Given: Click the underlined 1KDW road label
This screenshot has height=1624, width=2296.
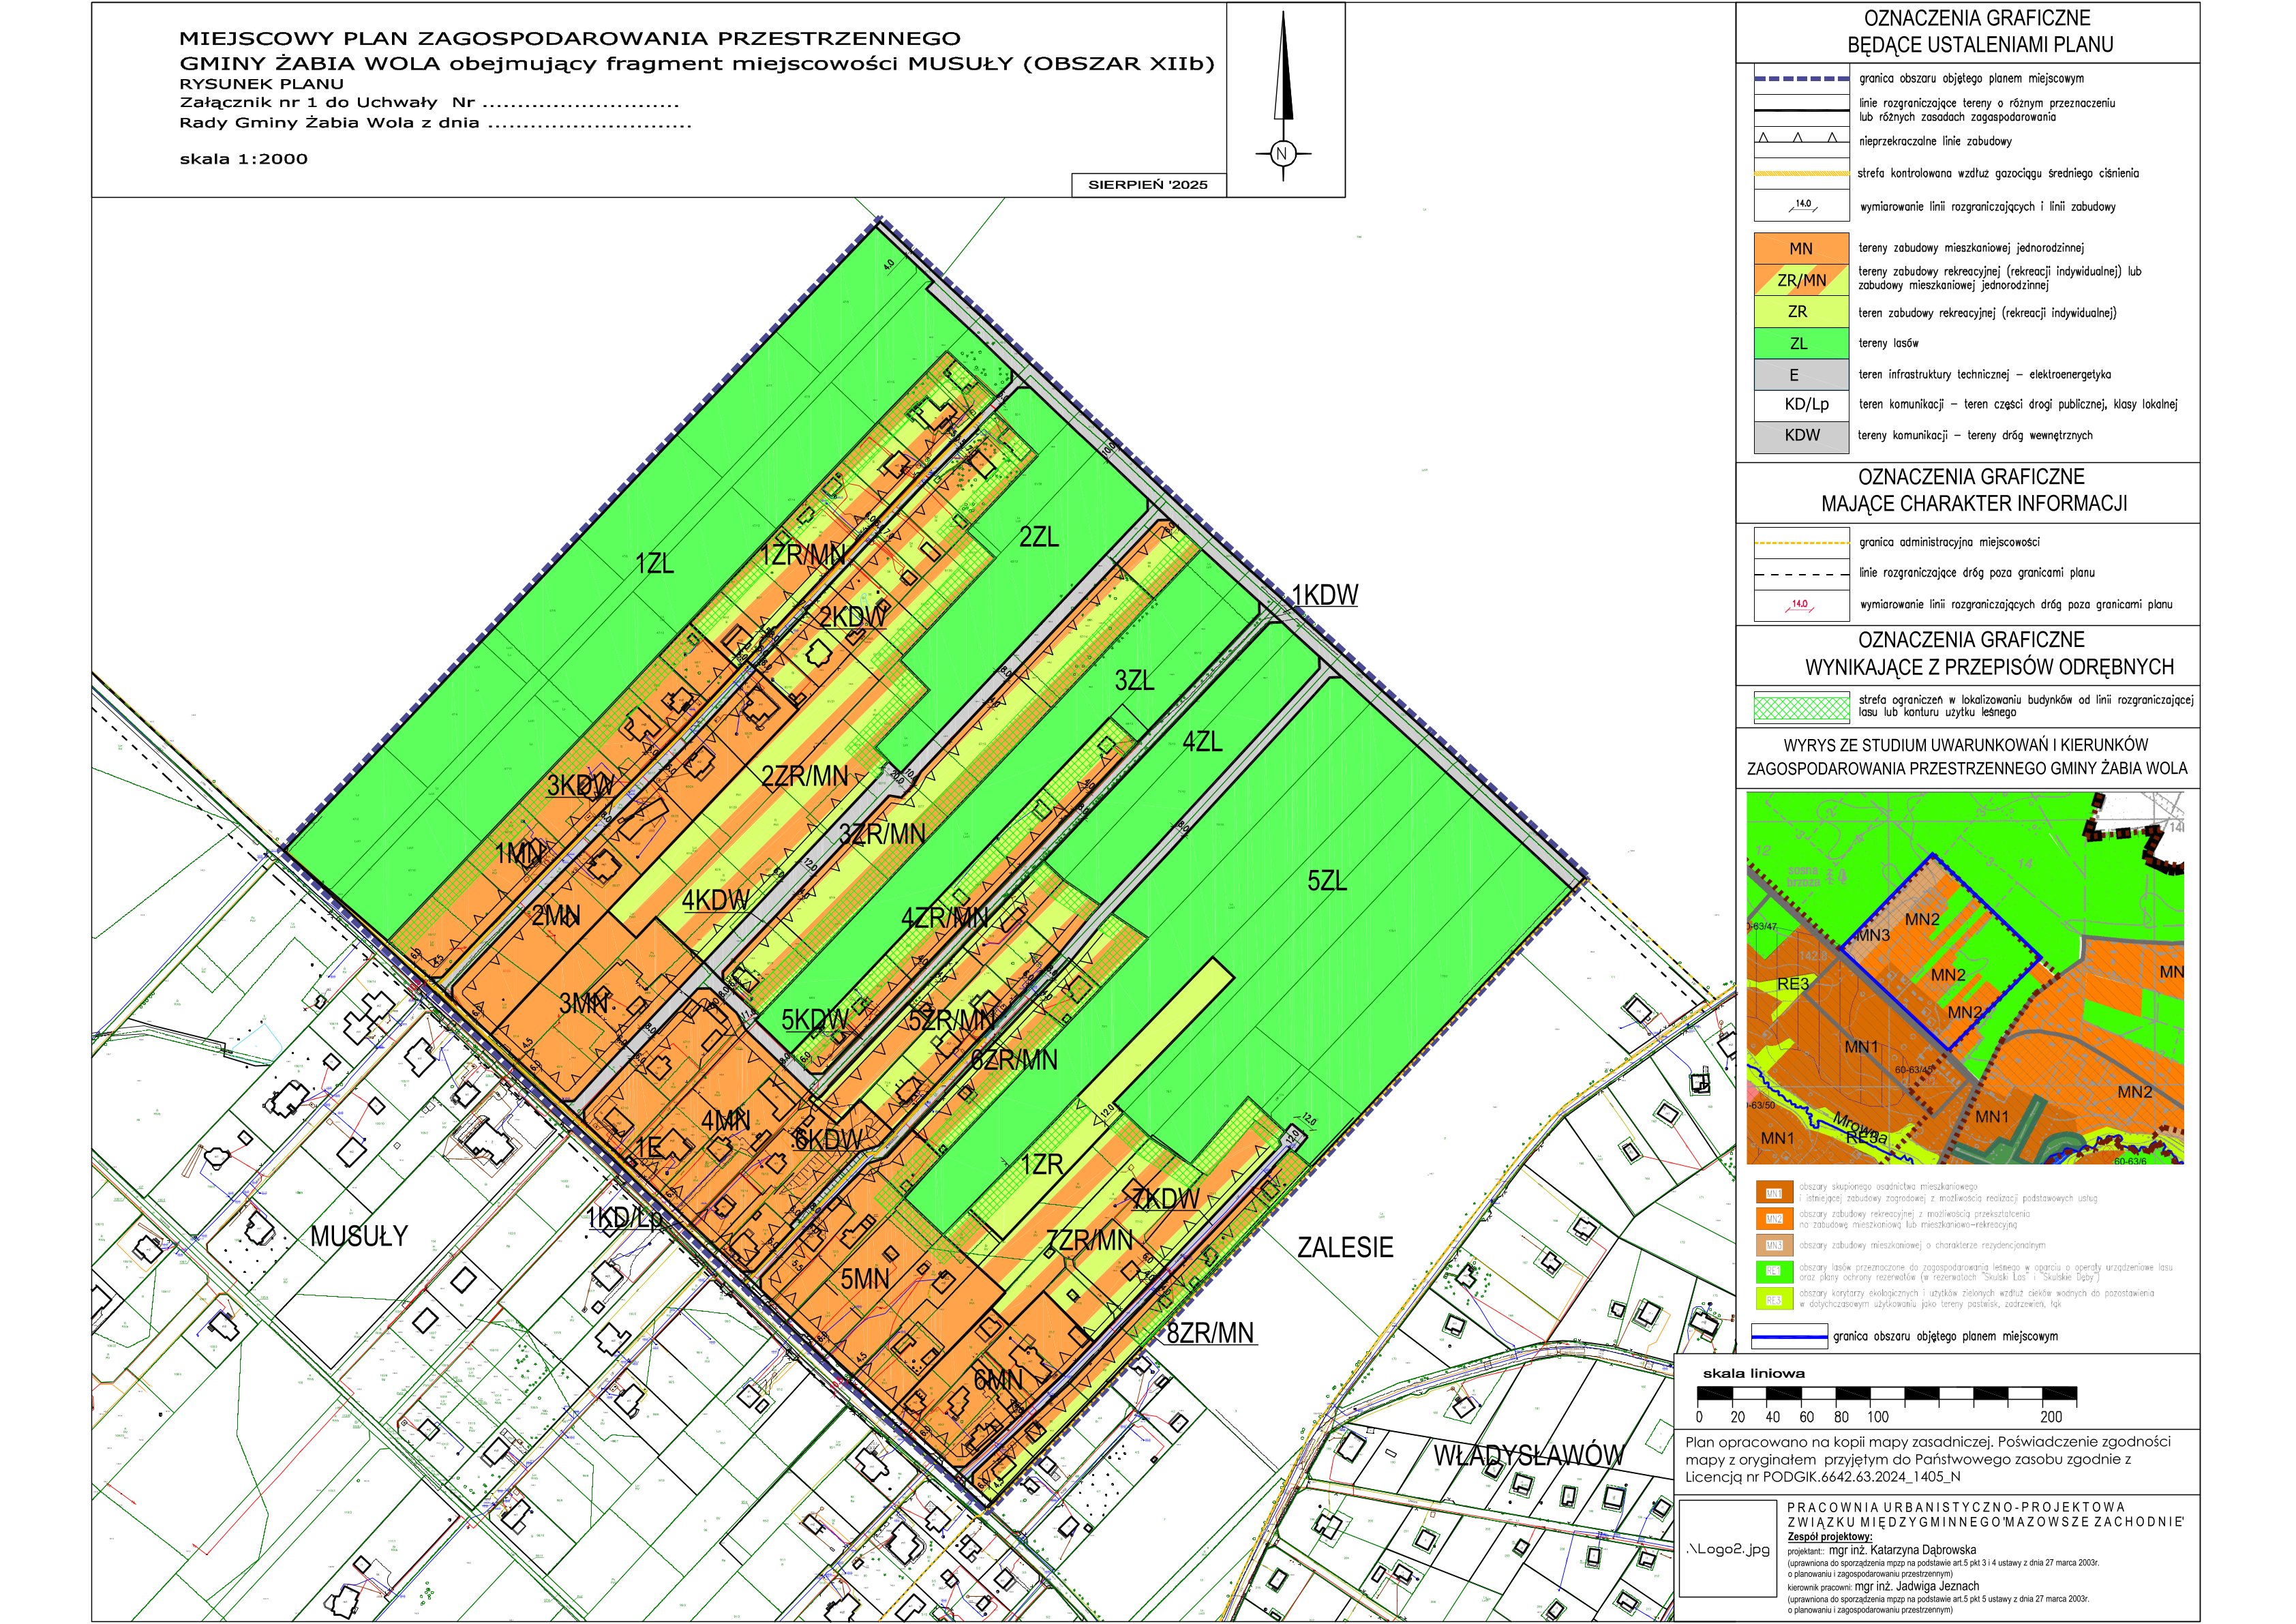Looking at the screenshot, I should (x=1325, y=595).
